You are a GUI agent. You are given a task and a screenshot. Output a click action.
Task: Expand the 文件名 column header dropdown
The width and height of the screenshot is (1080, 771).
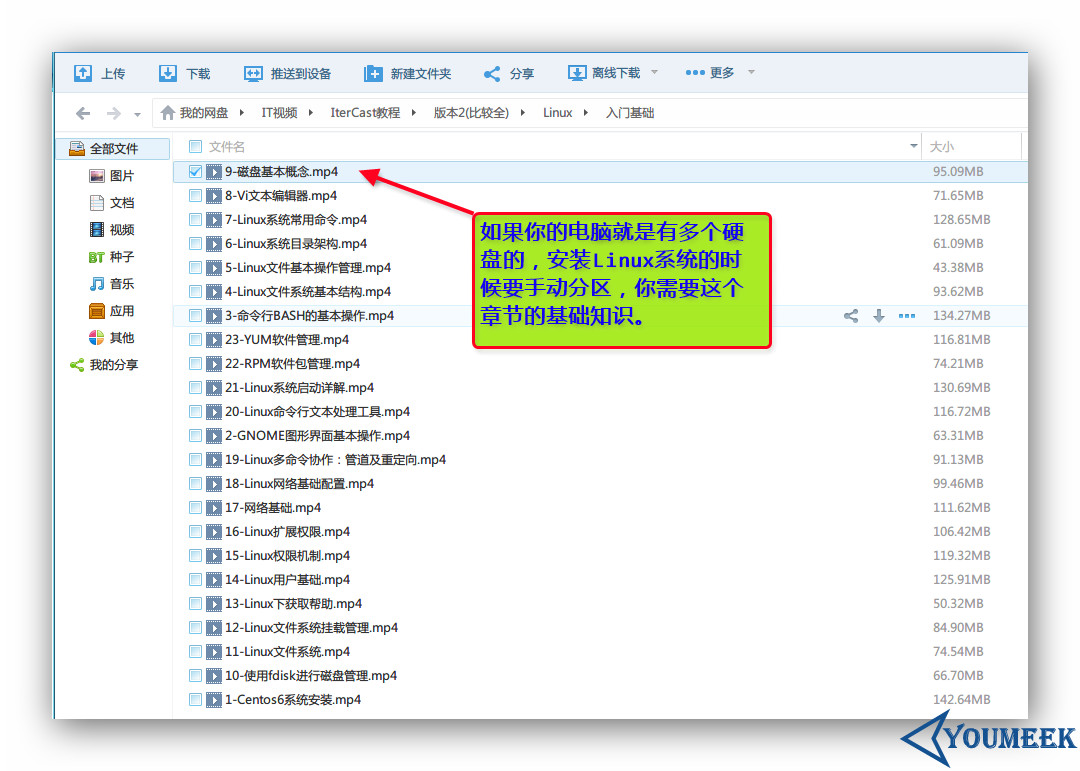911,146
